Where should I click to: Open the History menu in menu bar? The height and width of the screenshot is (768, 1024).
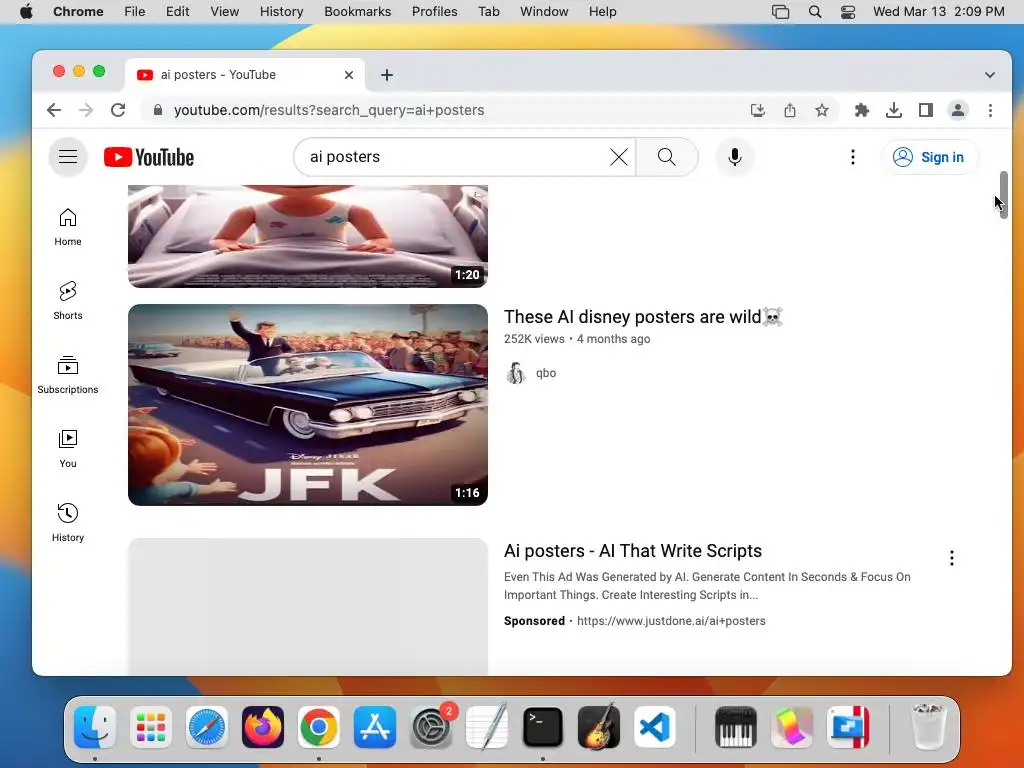[281, 12]
